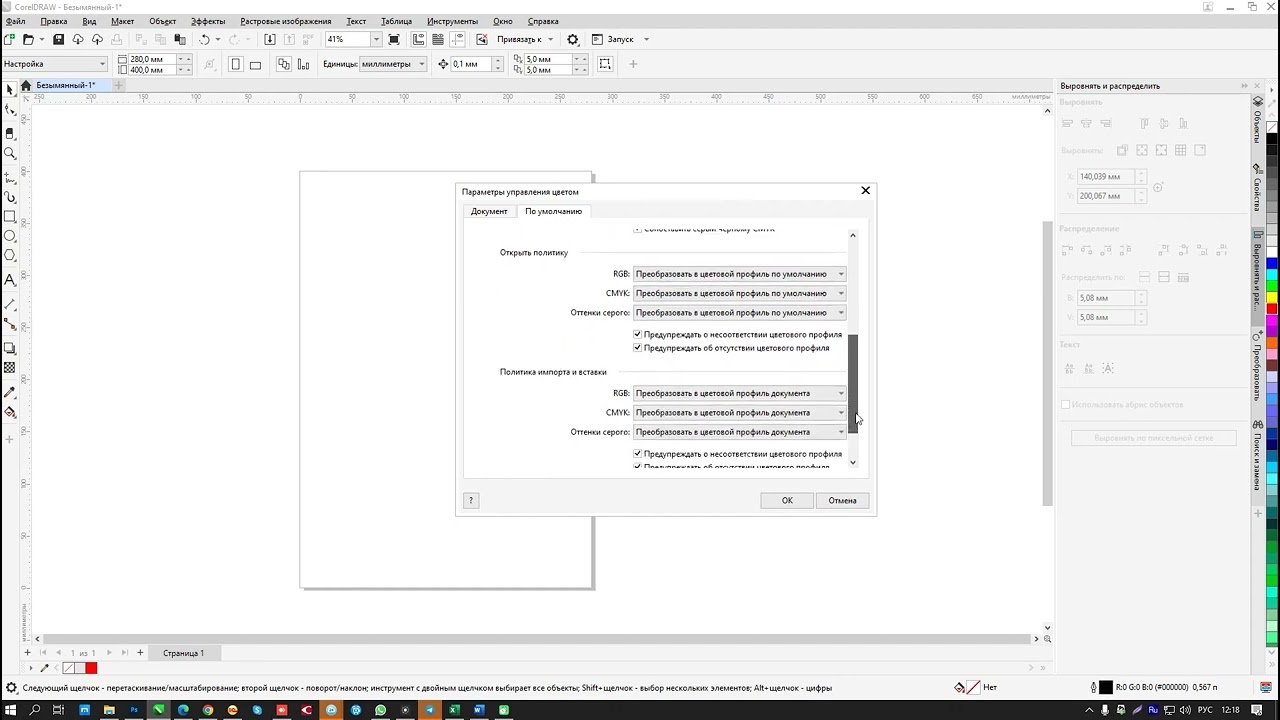Open the Оттенки серого dropdown in the Политика импорта и вставки section
The height and width of the screenshot is (720, 1280).
pyautogui.click(x=740, y=432)
